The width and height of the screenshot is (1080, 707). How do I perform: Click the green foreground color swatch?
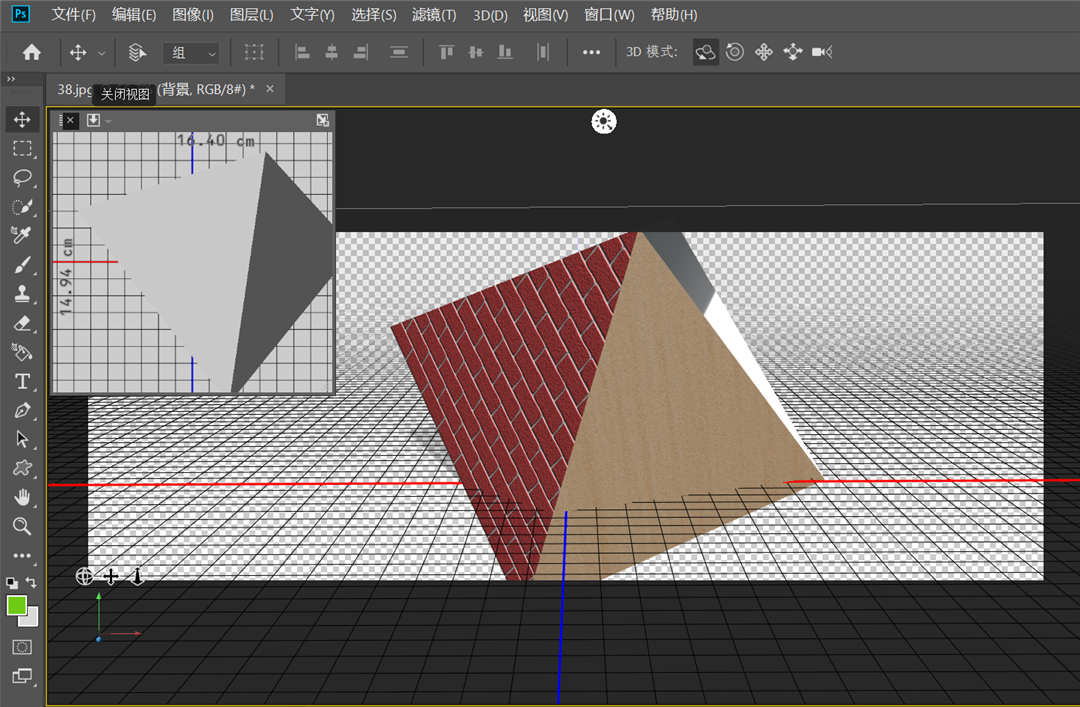17,605
